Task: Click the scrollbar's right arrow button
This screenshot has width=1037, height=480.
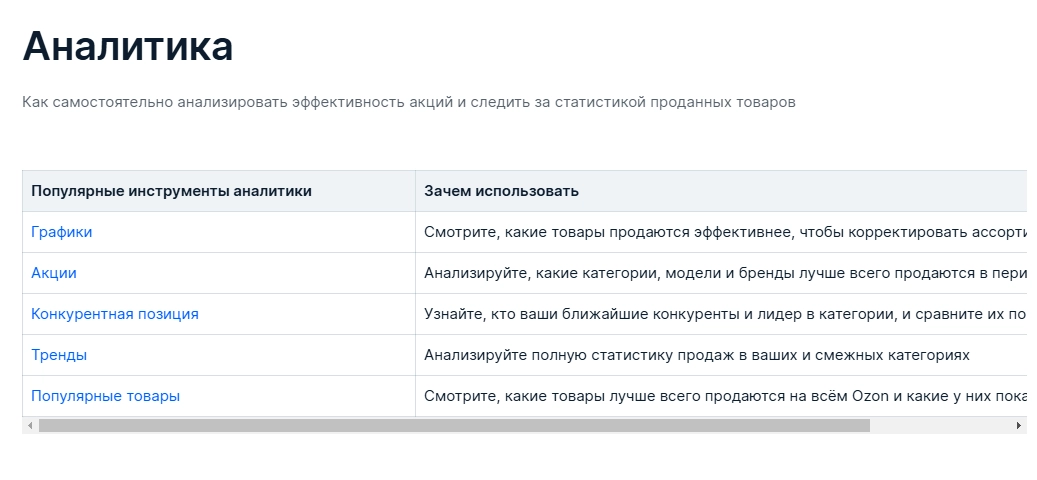Action: click(1019, 426)
